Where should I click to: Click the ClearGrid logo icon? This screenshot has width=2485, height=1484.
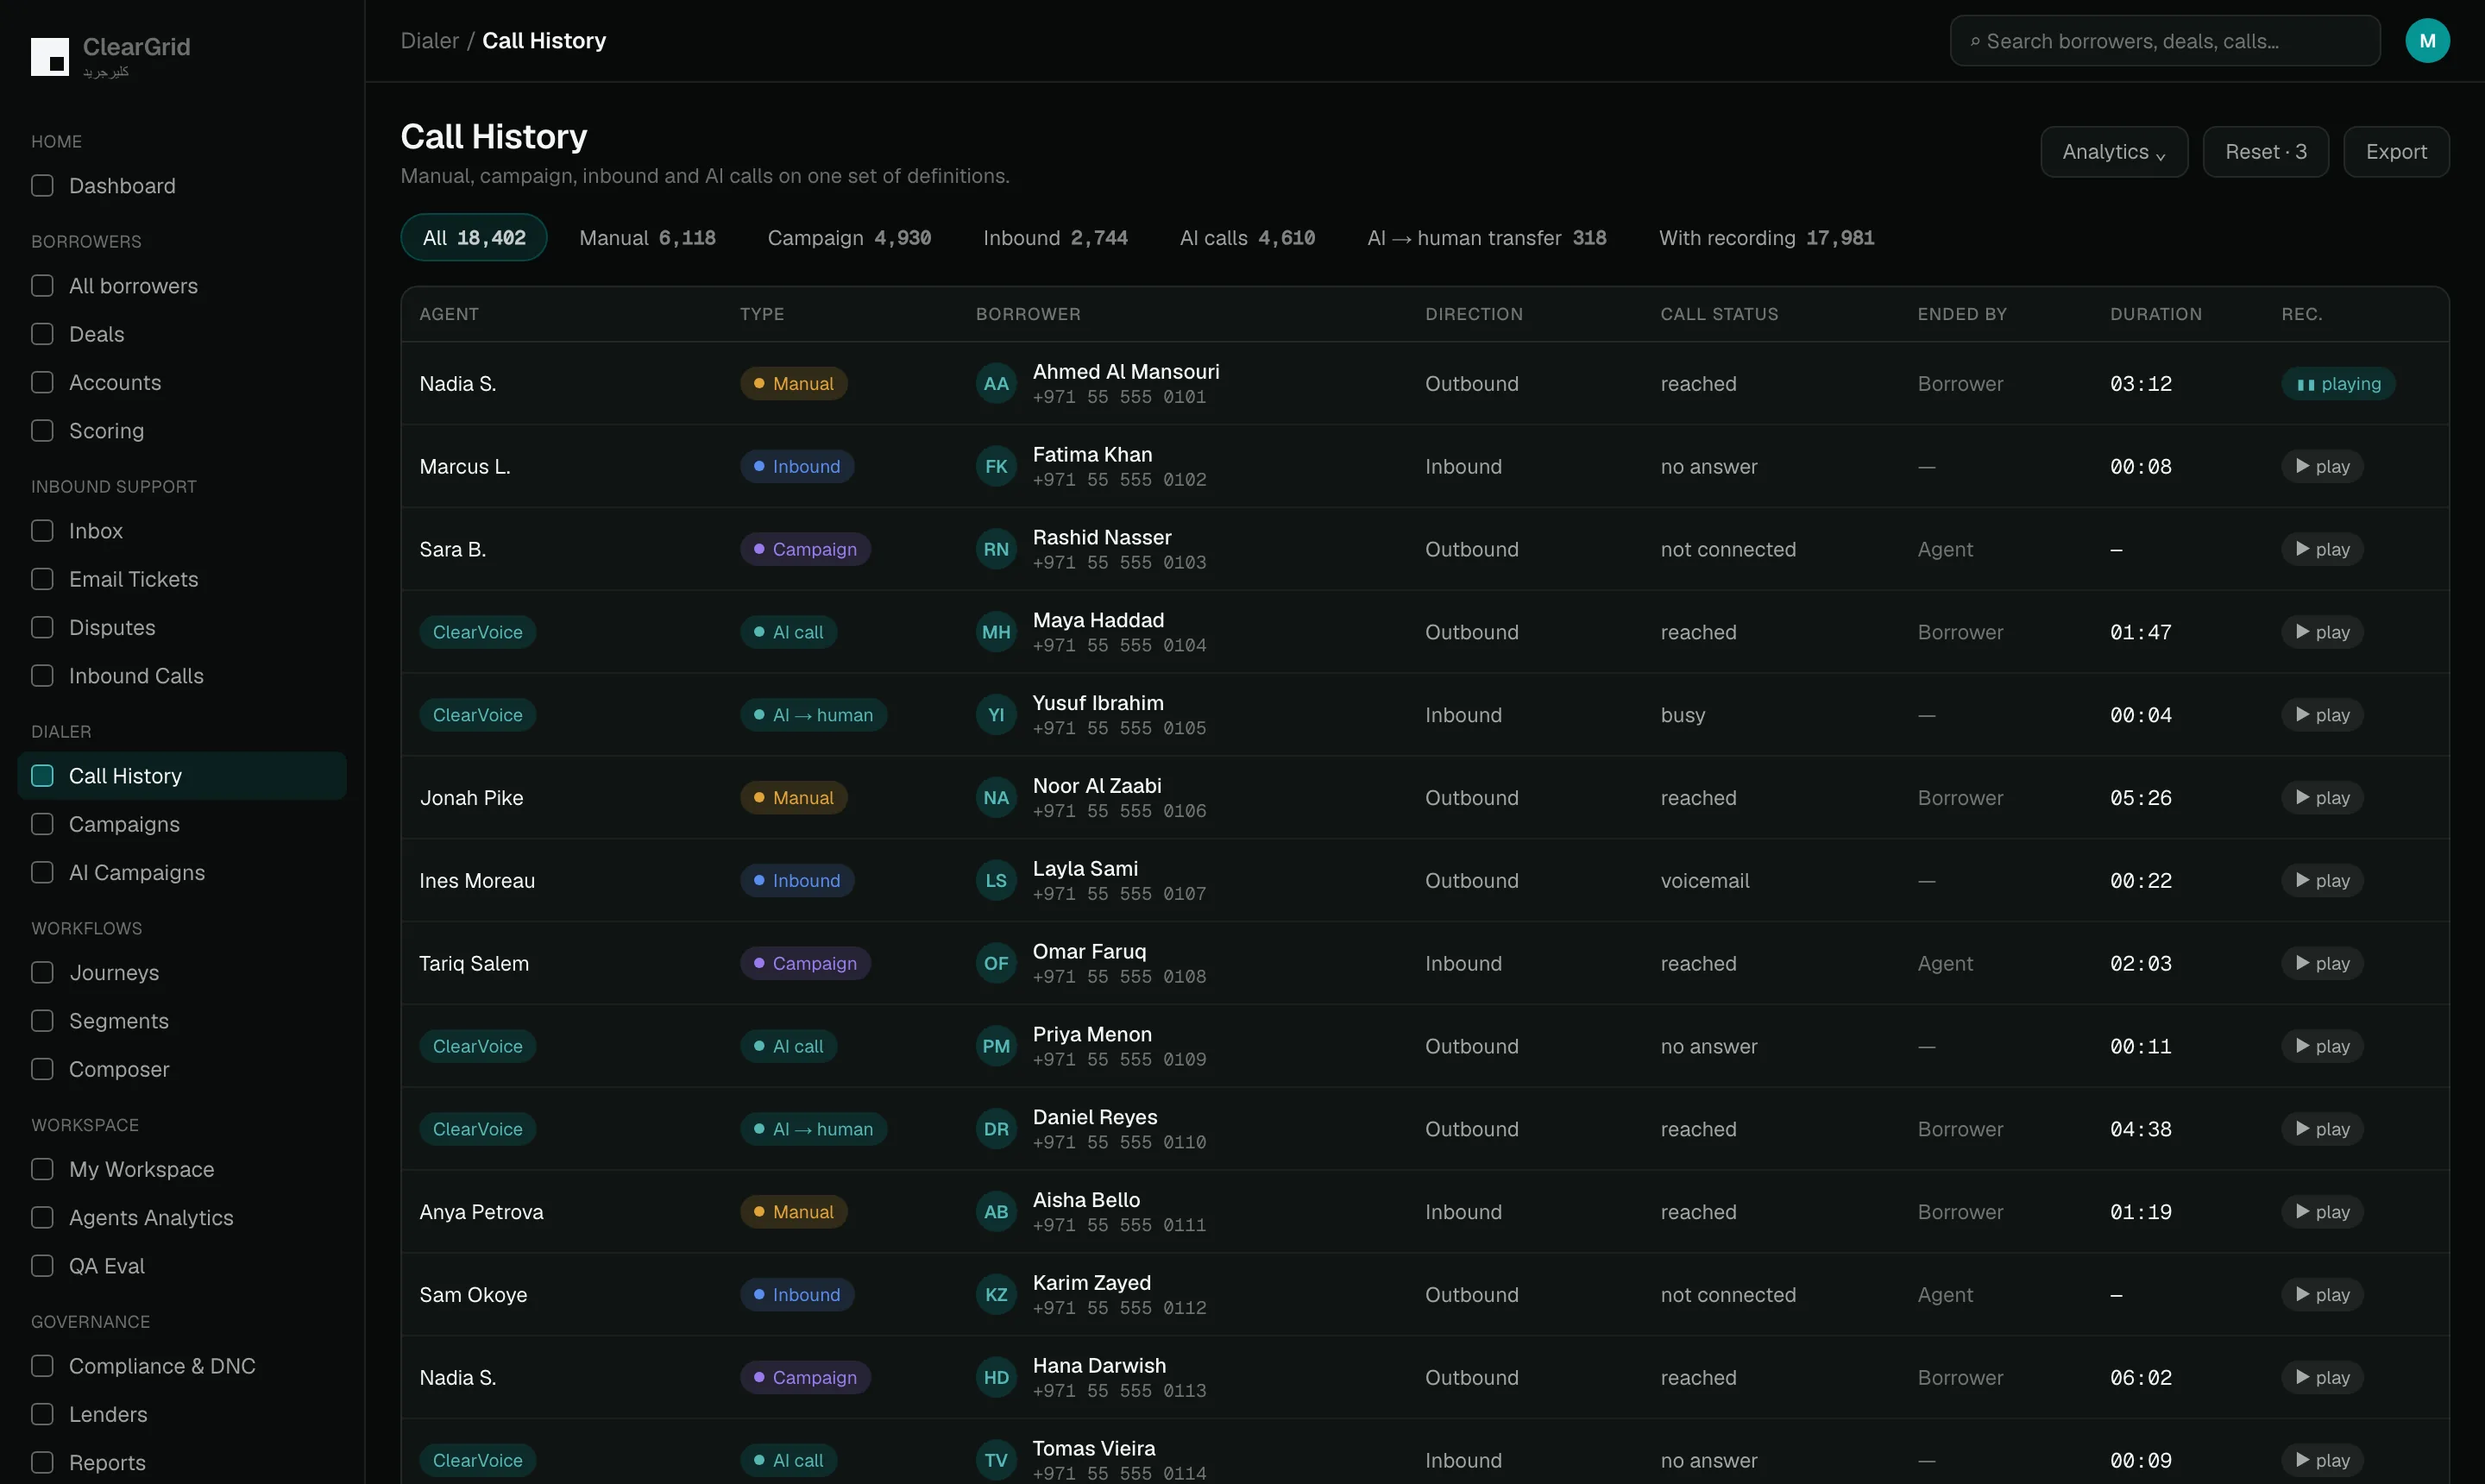click(x=50, y=56)
